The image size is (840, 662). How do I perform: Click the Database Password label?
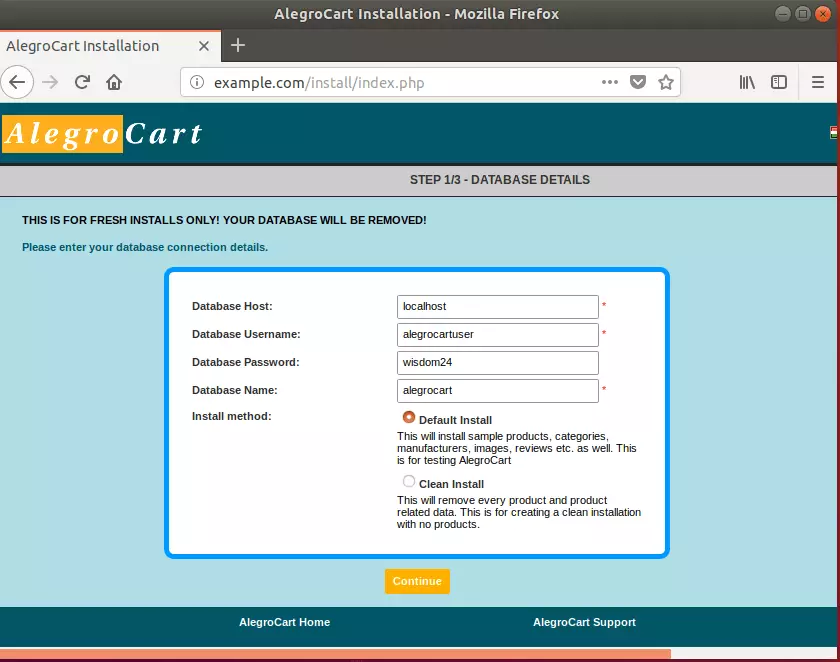[x=245, y=363]
